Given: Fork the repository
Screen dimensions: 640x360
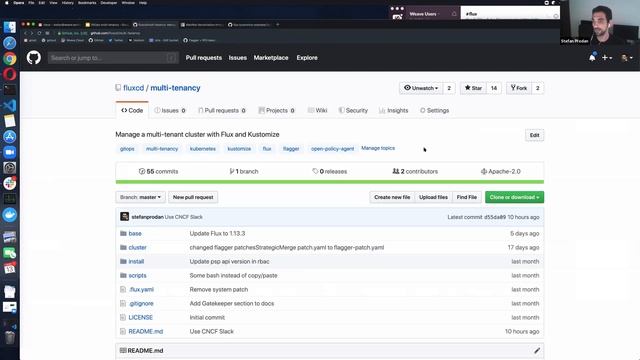Looking at the screenshot, I should tap(519, 88).
